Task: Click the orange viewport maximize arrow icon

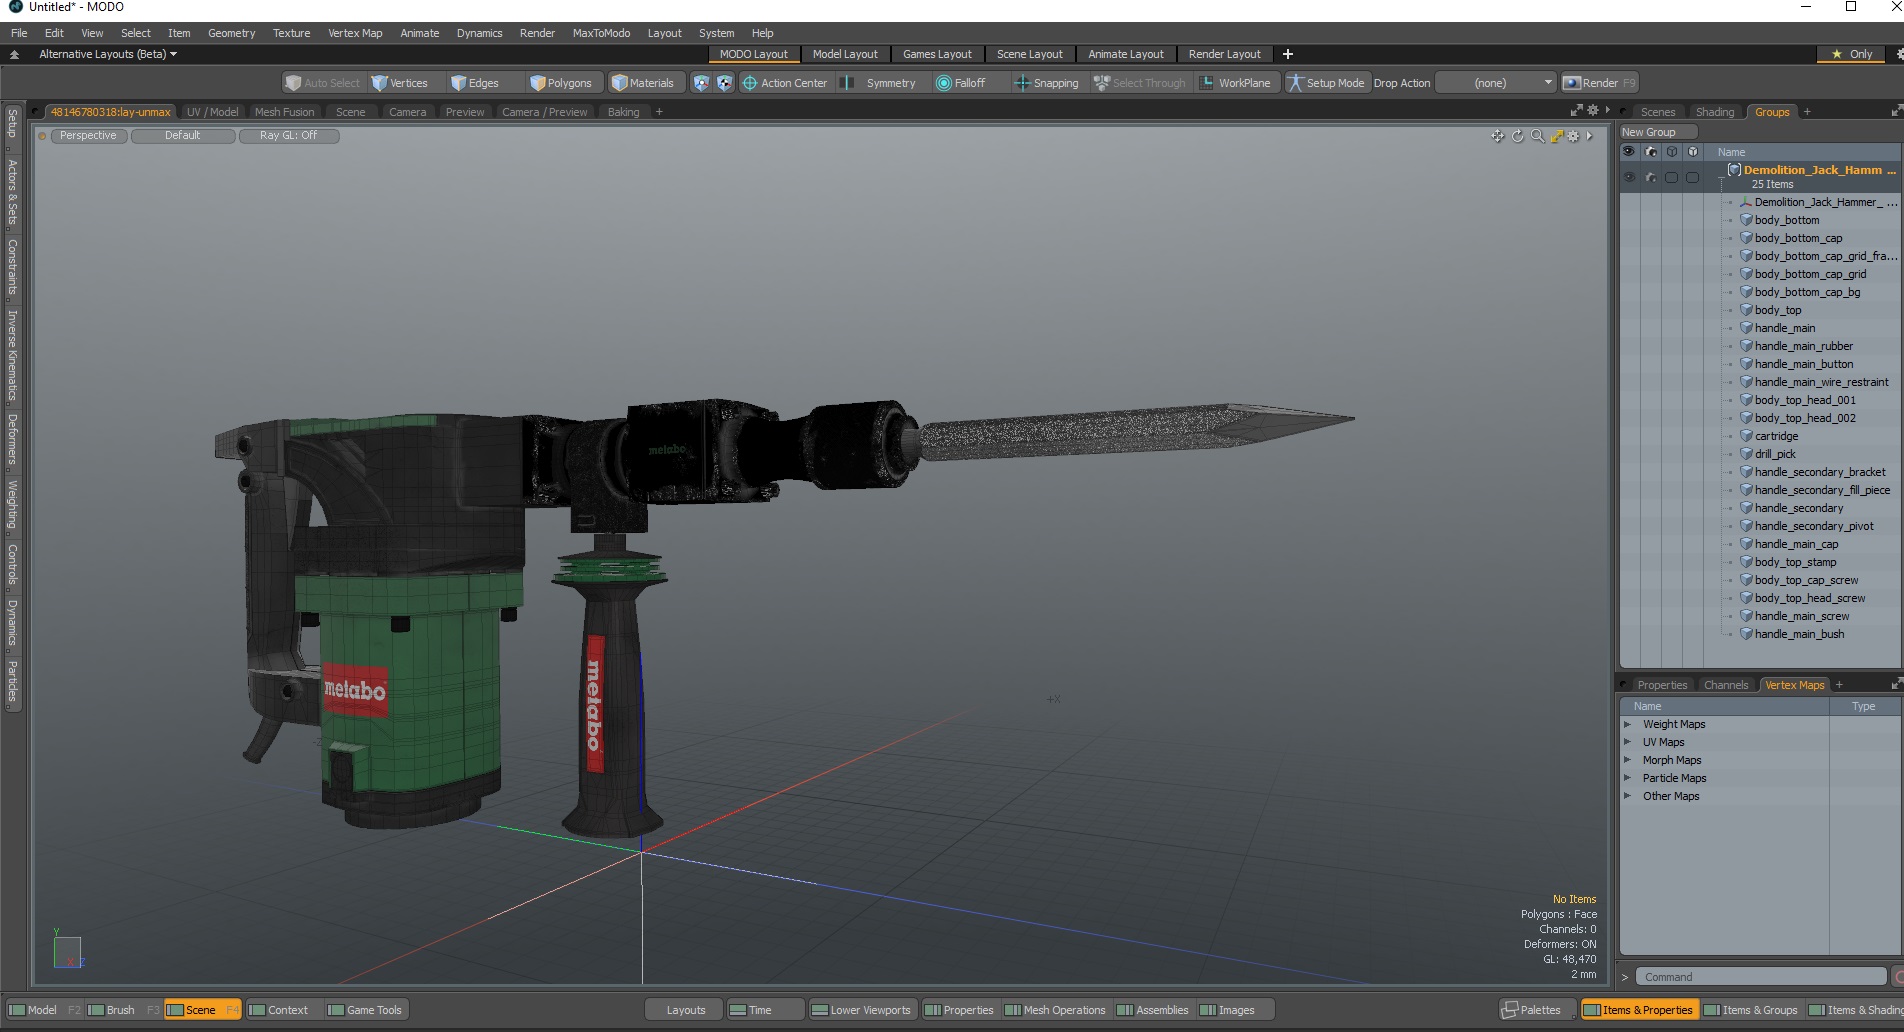Action: [1556, 136]
